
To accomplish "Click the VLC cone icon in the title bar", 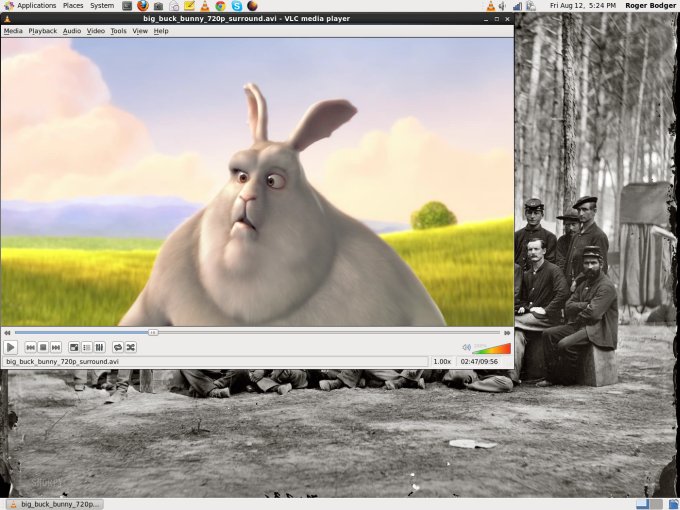I will point(7,19).
